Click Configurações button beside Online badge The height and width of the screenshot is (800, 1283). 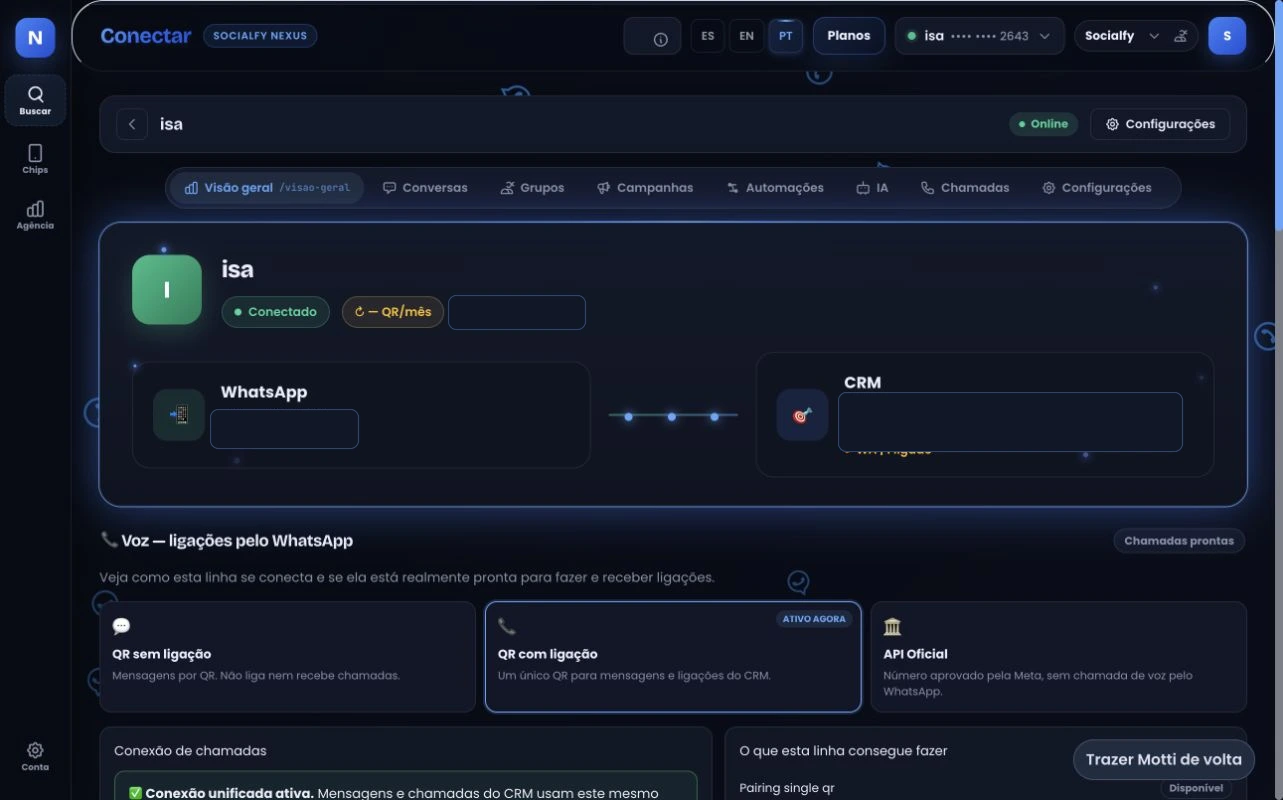(1160, 124)
